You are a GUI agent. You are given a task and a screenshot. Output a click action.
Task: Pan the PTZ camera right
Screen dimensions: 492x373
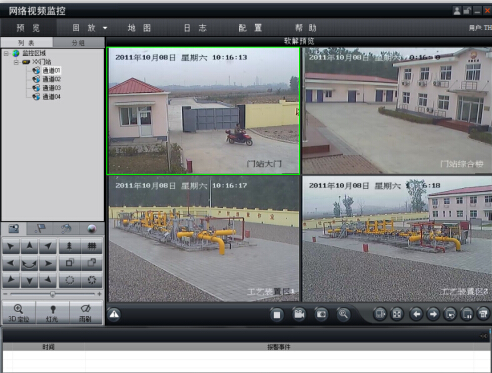tap(48, 264)
